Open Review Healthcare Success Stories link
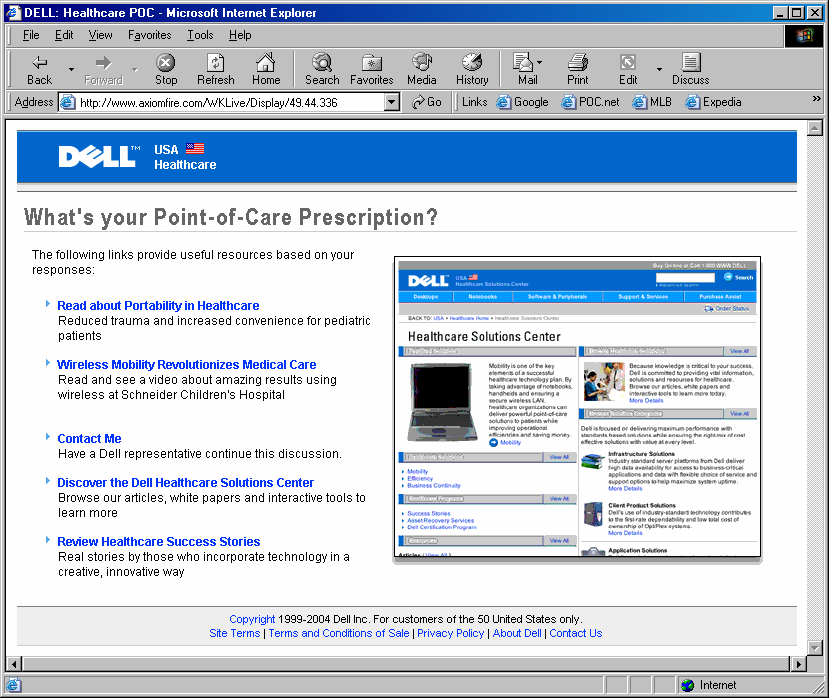 tap(159, 542)
